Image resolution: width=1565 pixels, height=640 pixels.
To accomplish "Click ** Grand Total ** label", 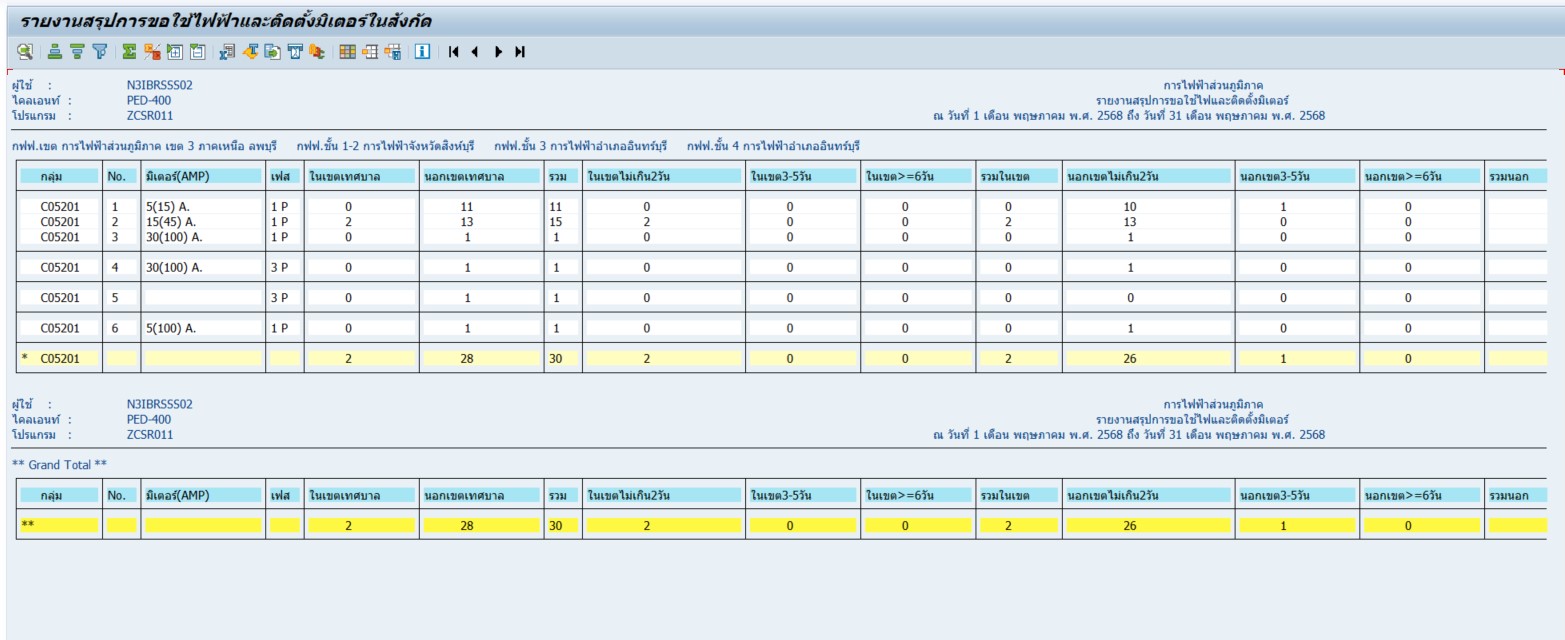I will coord(59,464).
